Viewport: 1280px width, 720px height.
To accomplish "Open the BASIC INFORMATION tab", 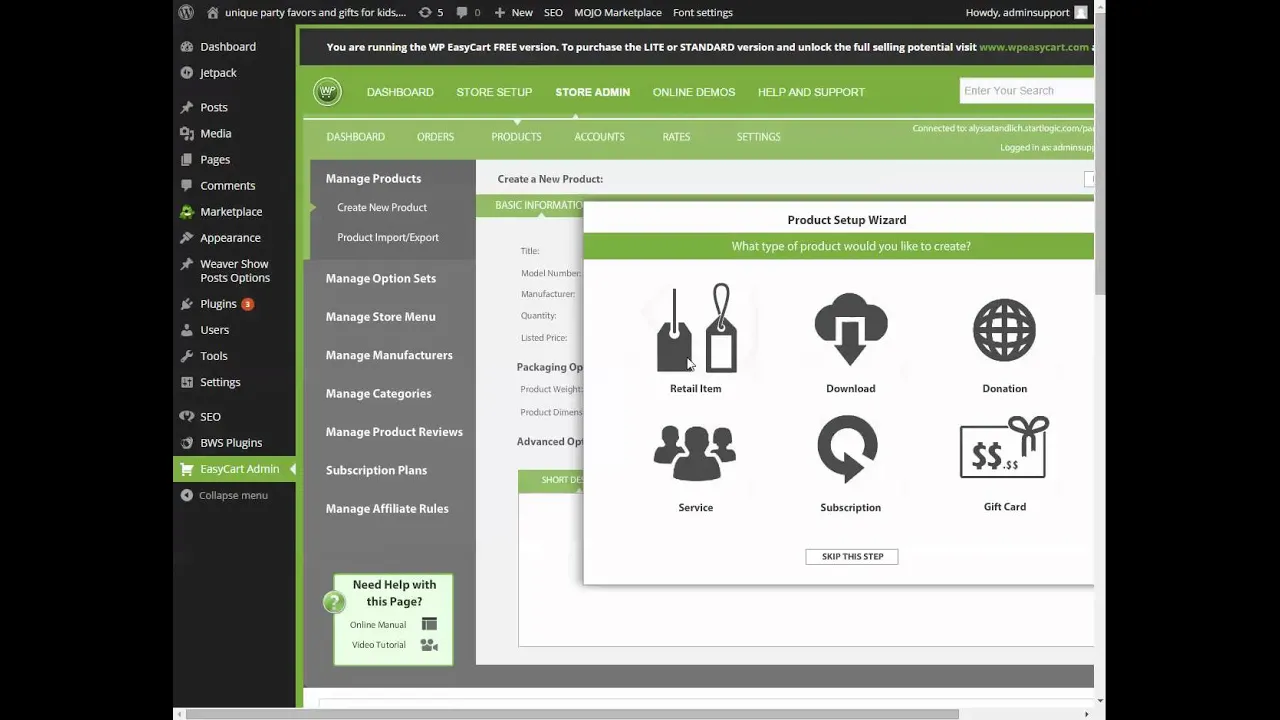I will tap(539, 205).
